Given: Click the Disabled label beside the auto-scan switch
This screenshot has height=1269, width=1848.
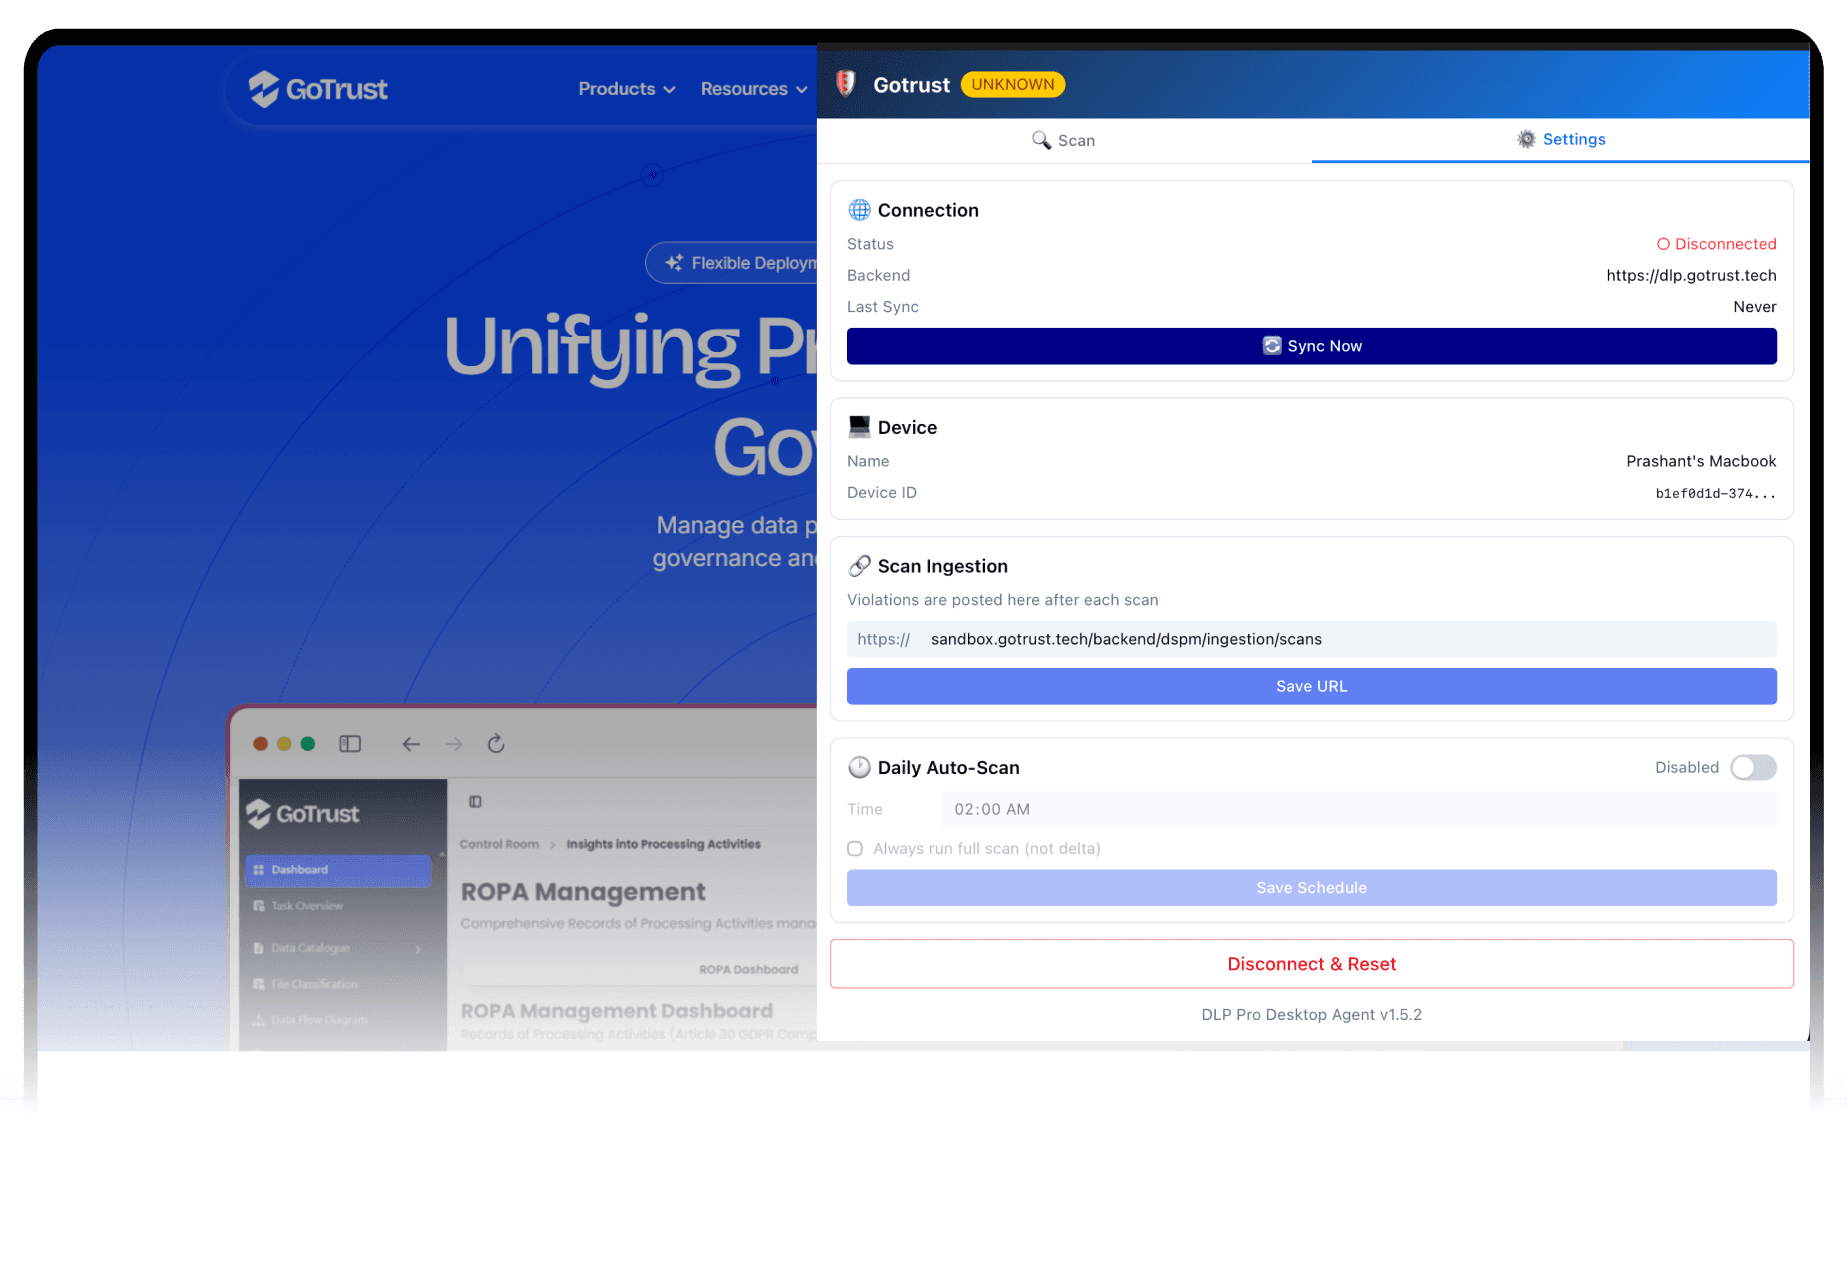Looking at the screenshot, I should click(x=1687, y=767).
